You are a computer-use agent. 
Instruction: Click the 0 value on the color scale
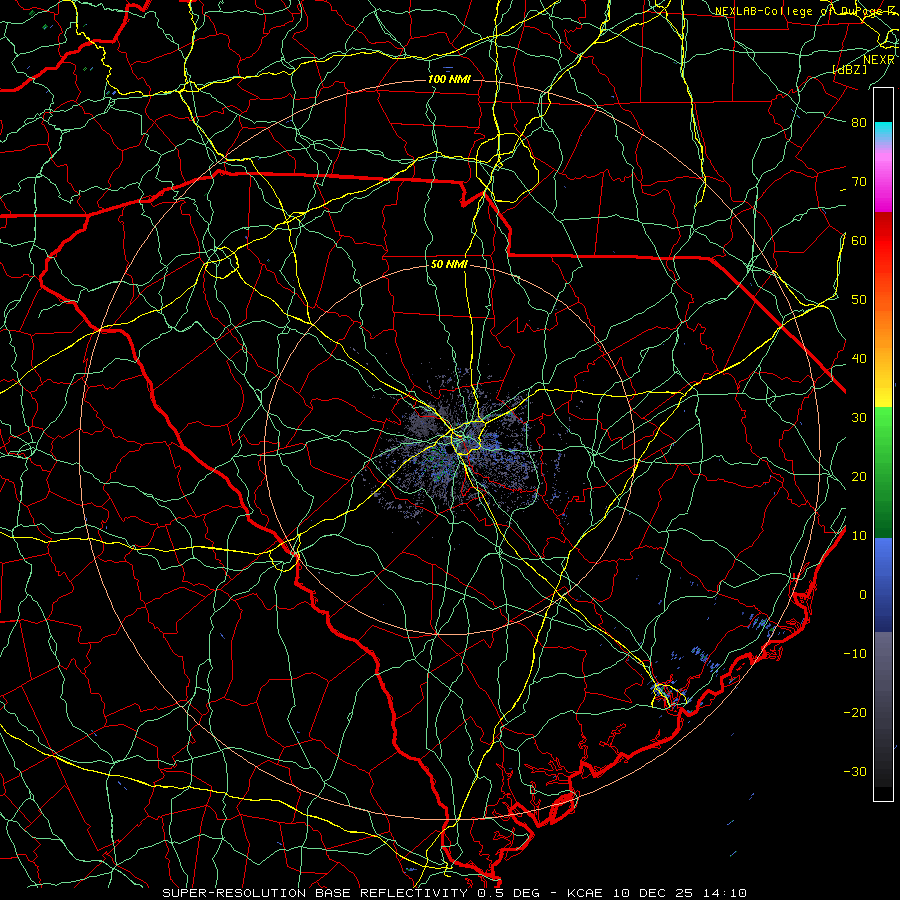863,595
